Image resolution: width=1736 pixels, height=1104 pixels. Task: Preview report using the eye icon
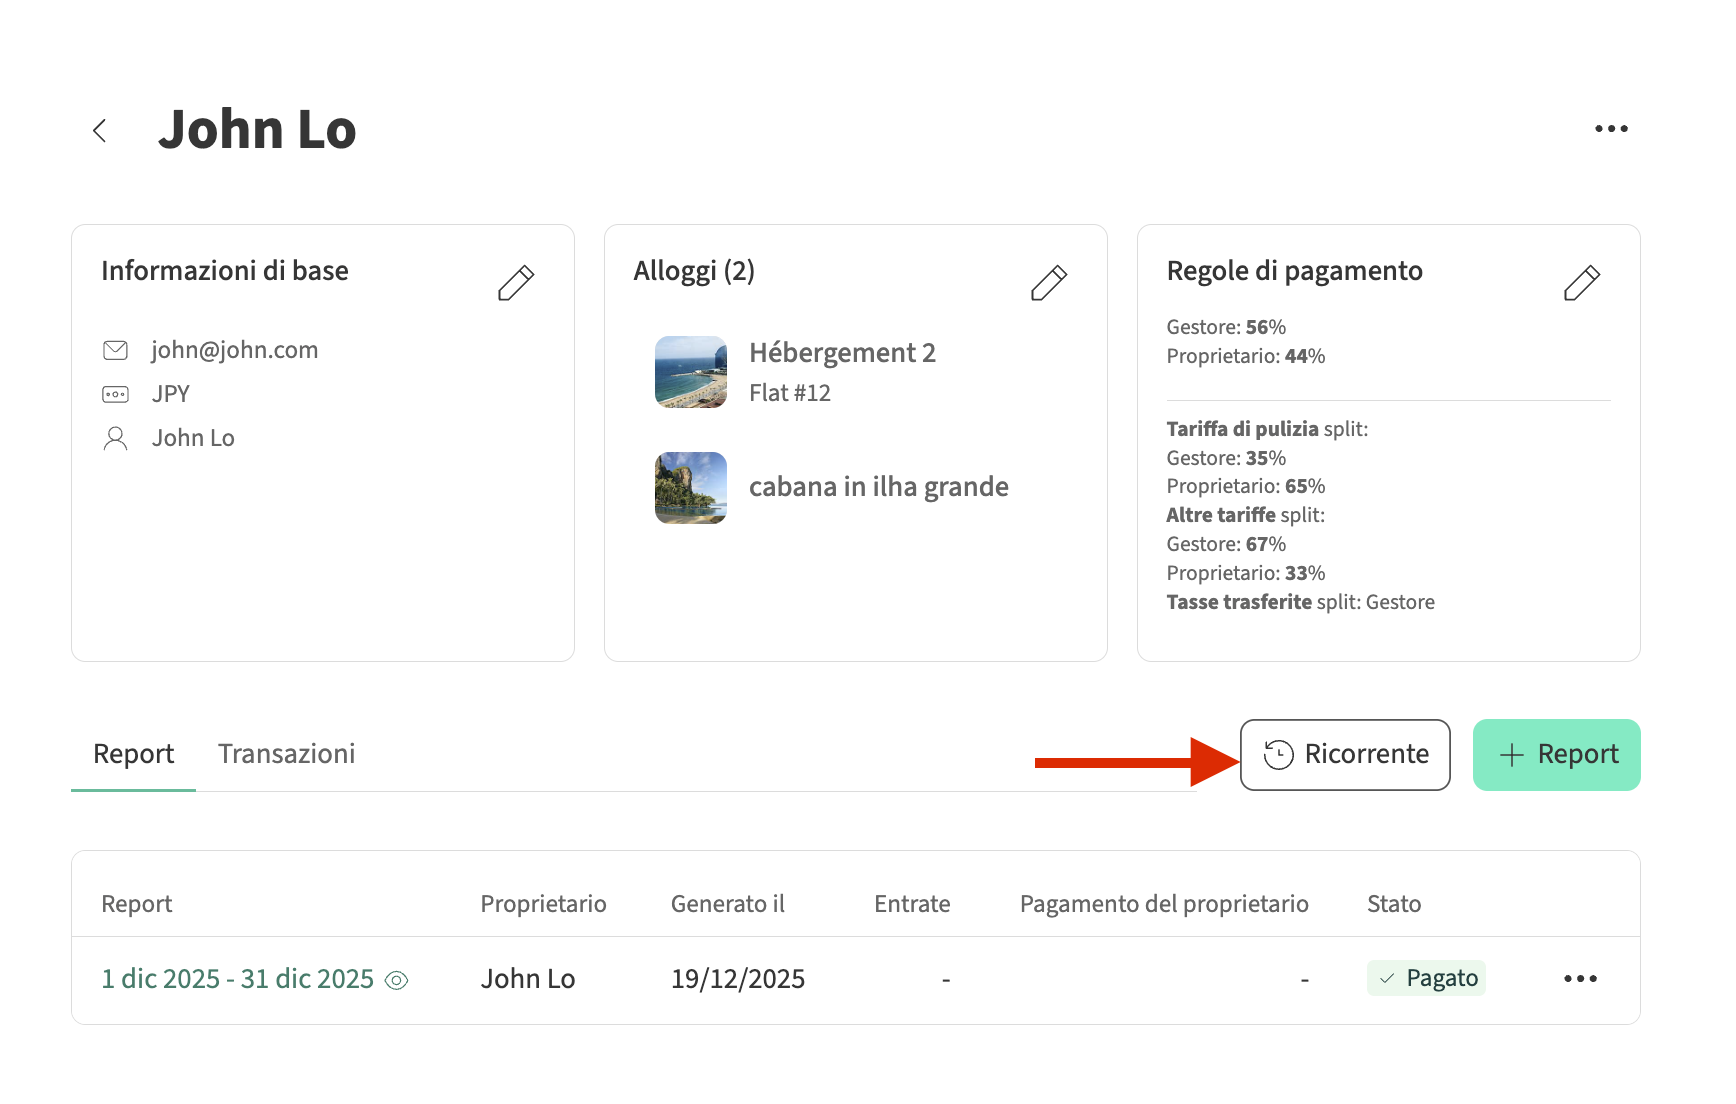coord(397,981)
